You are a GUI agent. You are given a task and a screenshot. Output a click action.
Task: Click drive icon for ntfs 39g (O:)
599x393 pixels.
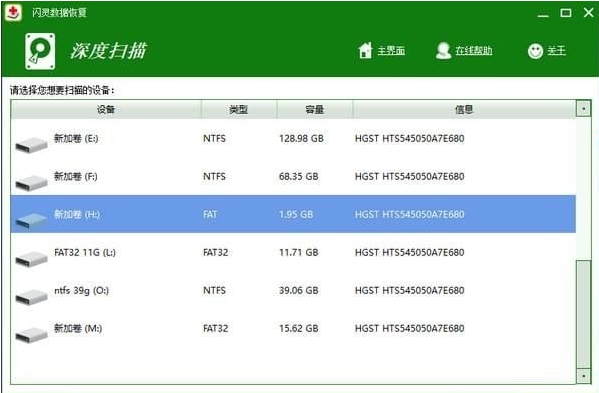31,297
